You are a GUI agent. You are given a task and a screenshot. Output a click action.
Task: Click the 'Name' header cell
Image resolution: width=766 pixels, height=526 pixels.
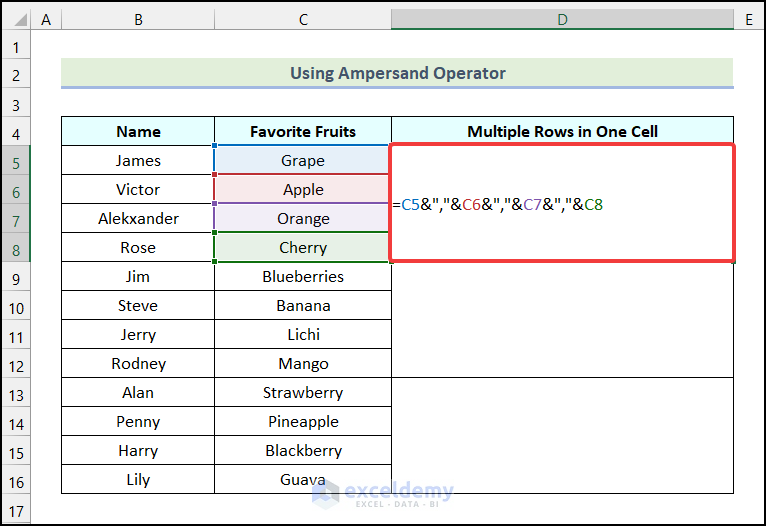[138, 131]
